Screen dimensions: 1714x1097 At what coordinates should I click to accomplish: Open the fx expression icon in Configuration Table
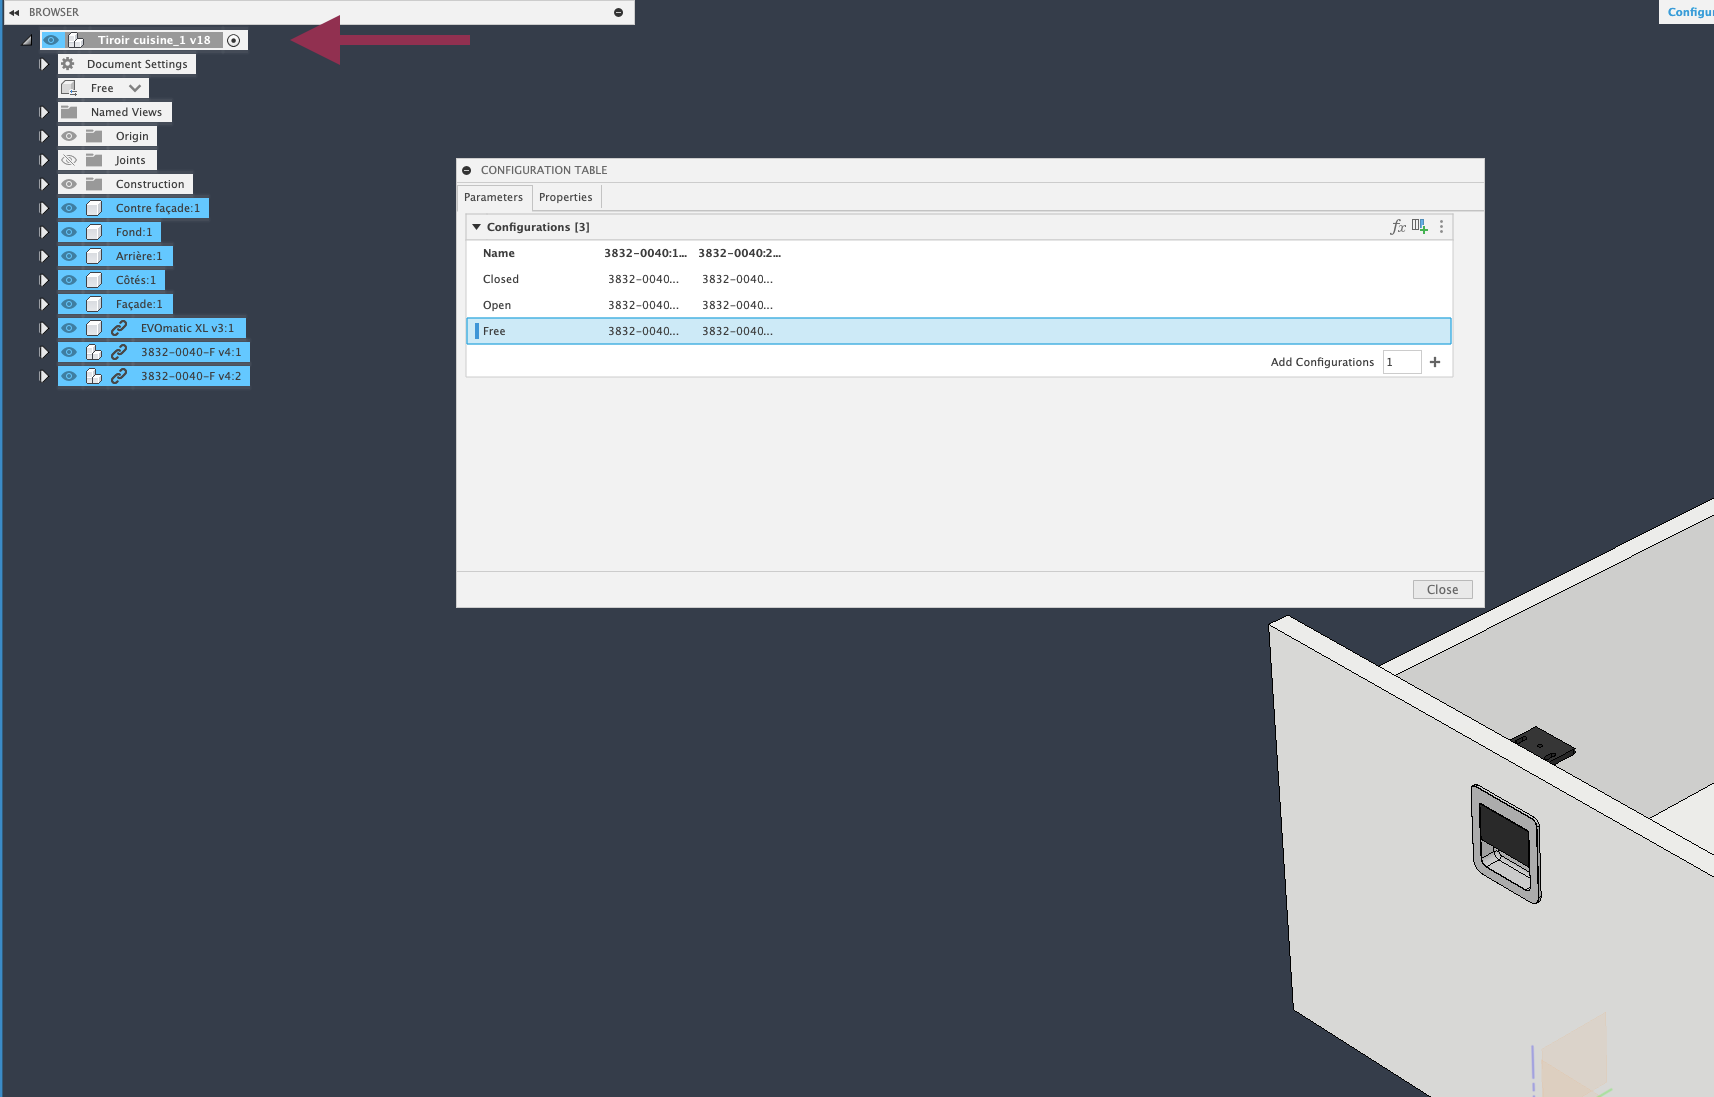pyautogui.click(x=1398, y=226)
